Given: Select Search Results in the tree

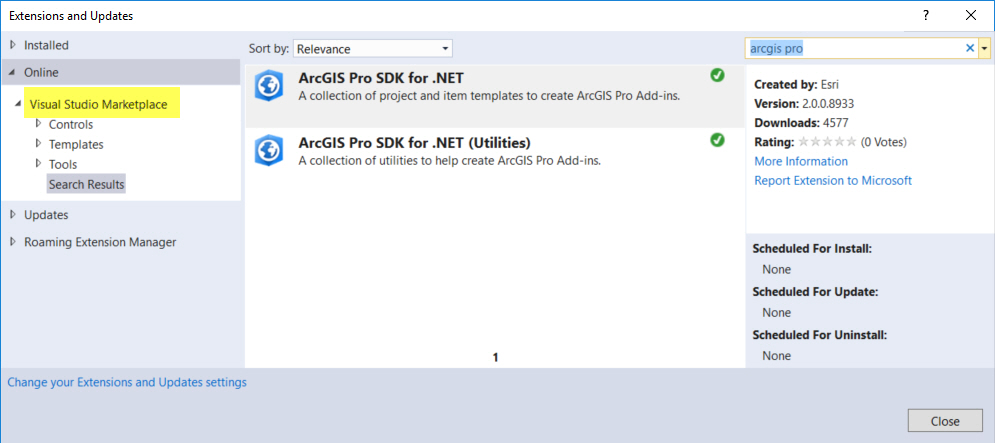Looking at the screenshot, I should [x=87, y=184].
